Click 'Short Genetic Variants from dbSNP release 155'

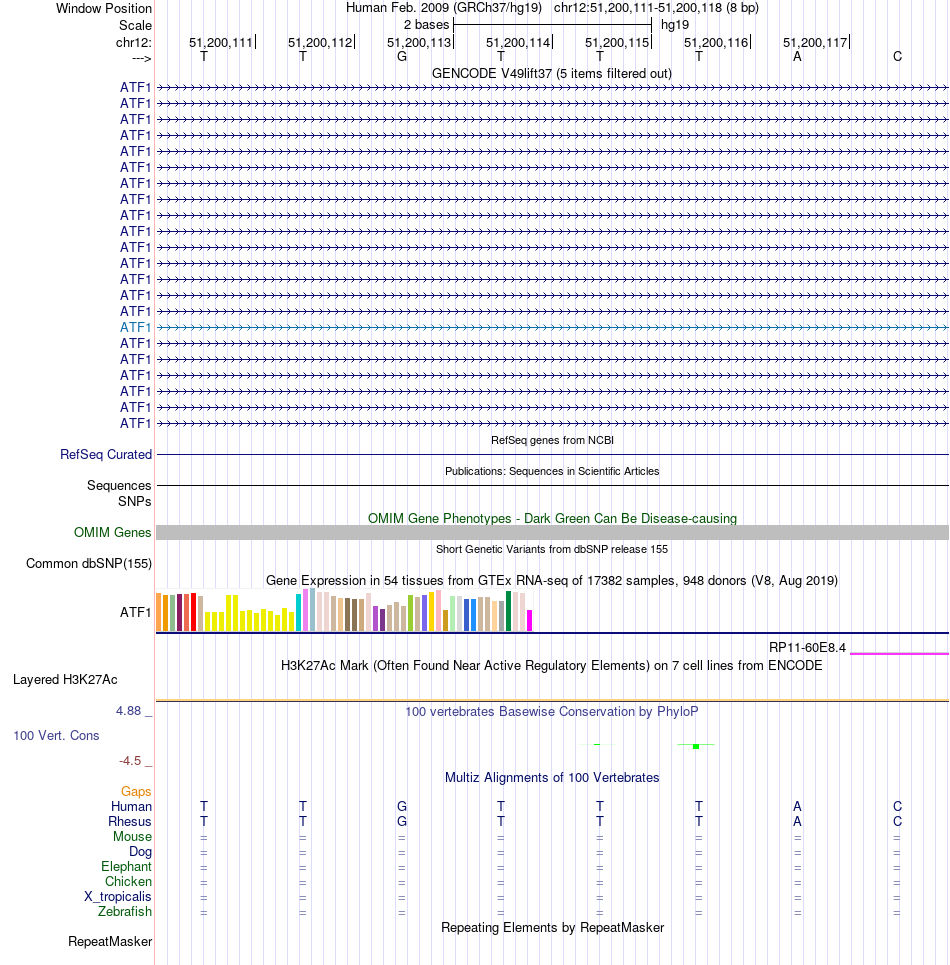click(552, 549)
